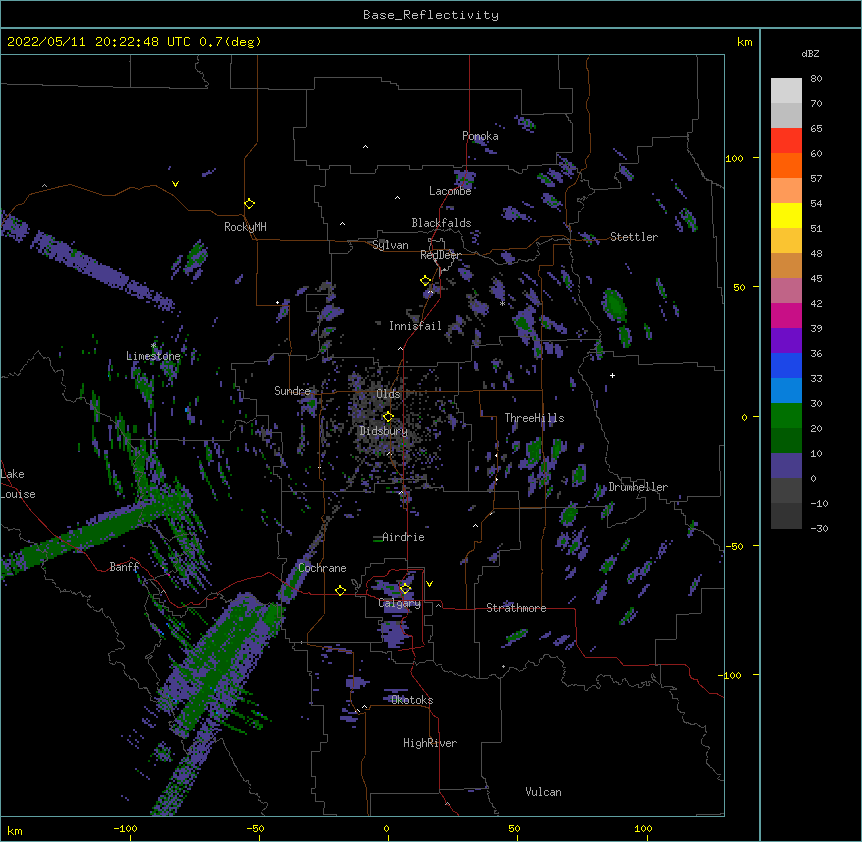Click the 51 dBZ gold legend swatch
Viewport: 862px width, 842px height.
click(x=786, y=240)
